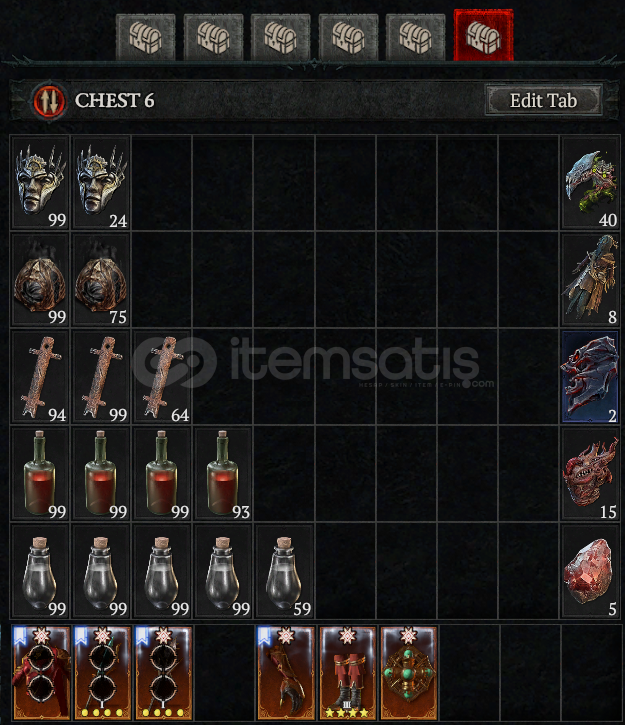Click the Edit Tab button

pyautogui.click(x=543, y=100)
